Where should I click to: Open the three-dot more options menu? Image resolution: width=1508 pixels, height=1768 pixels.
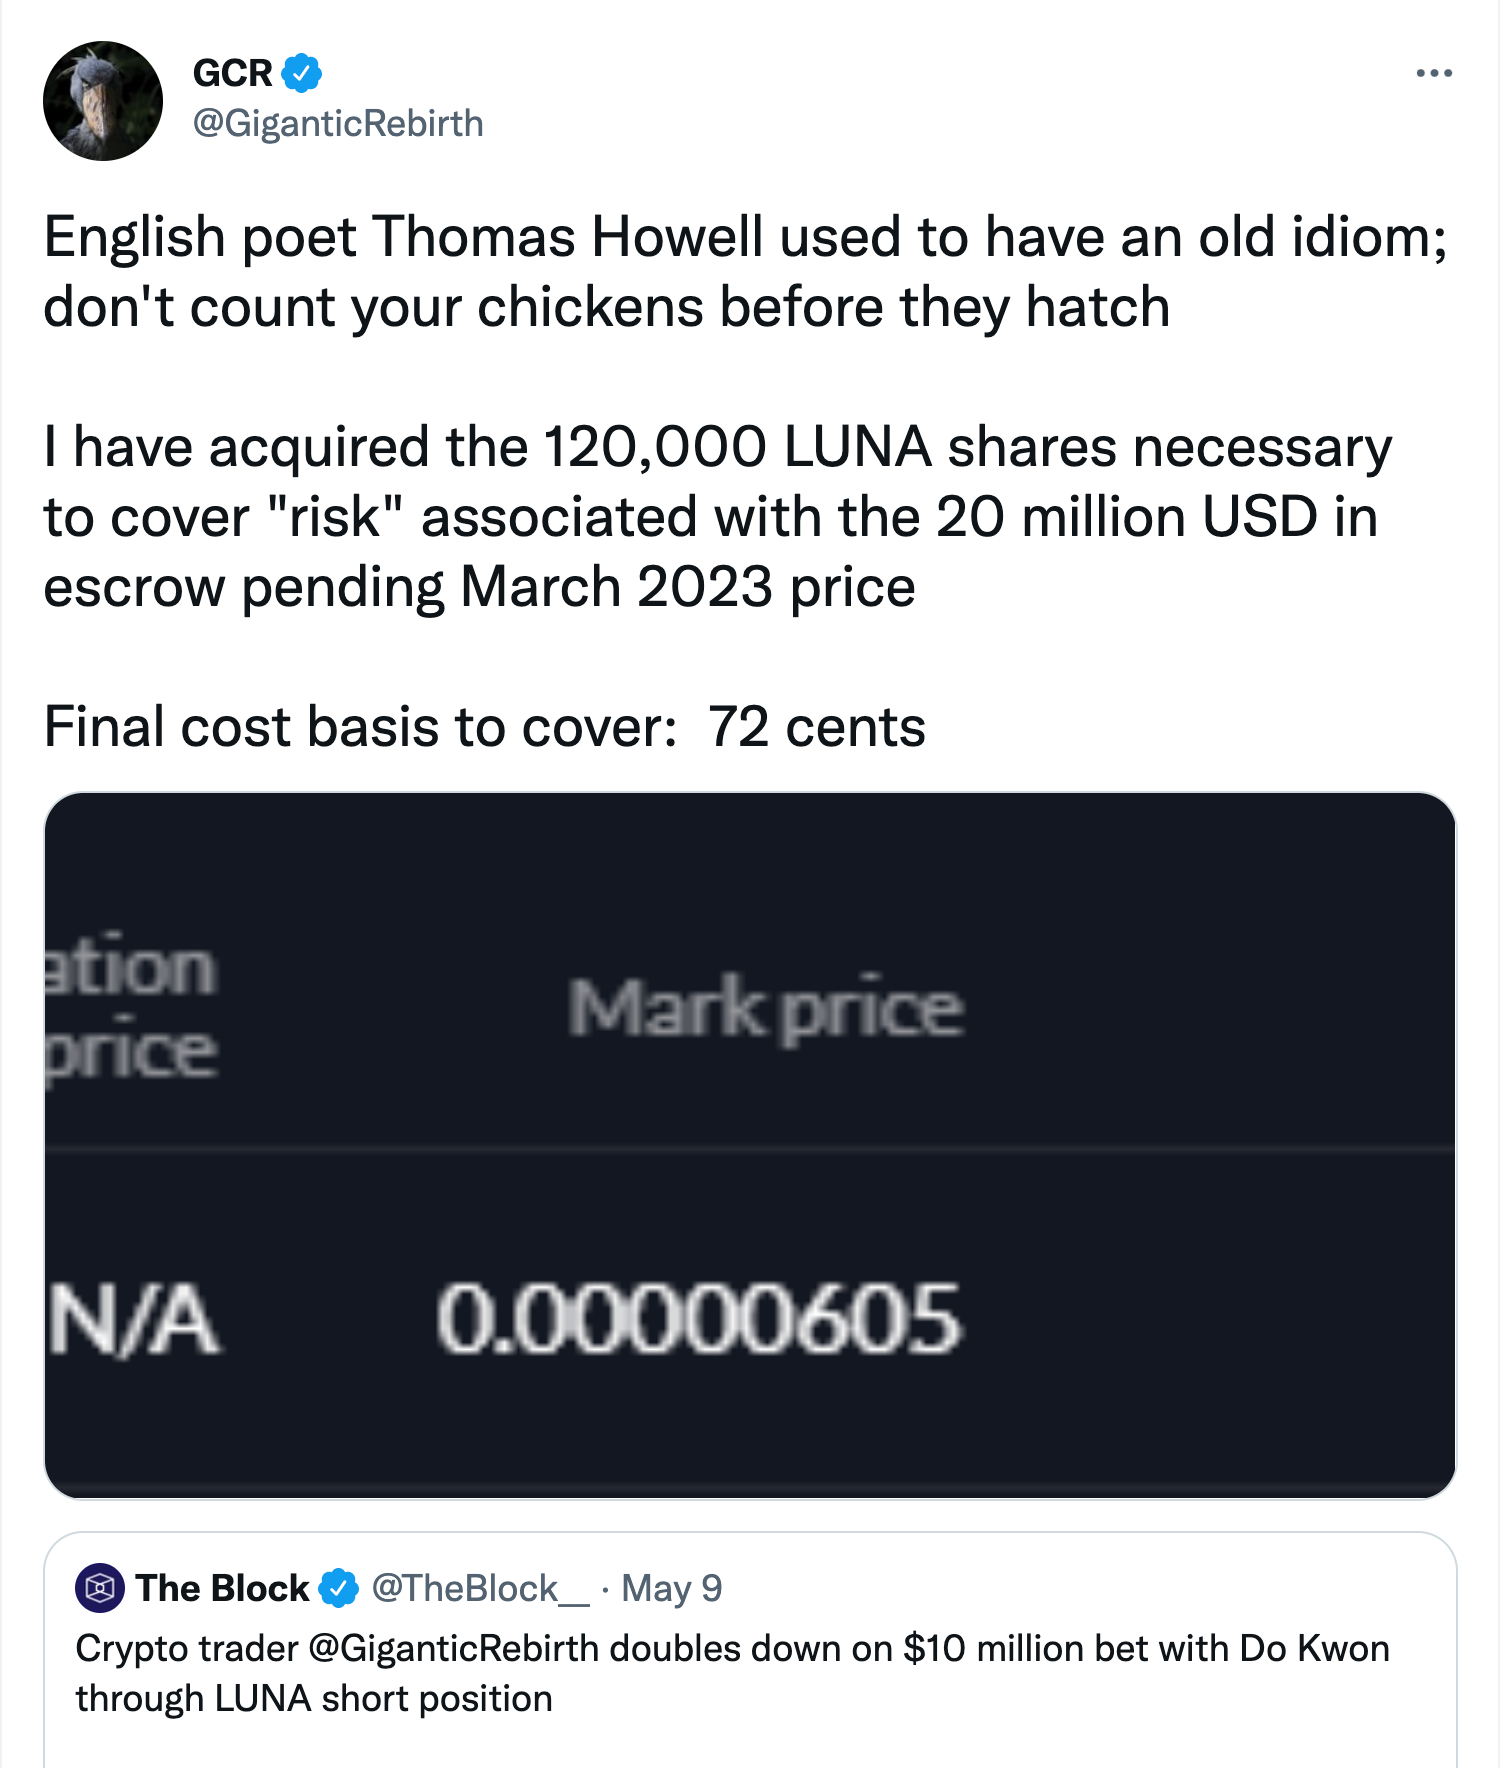pyautogui.click(x=1433, y=73)
